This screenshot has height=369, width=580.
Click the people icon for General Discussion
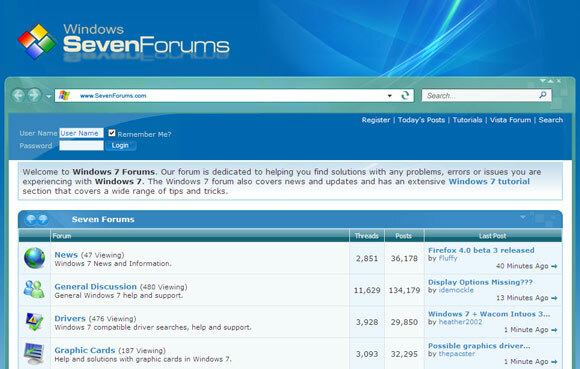[x=34, y=290]
